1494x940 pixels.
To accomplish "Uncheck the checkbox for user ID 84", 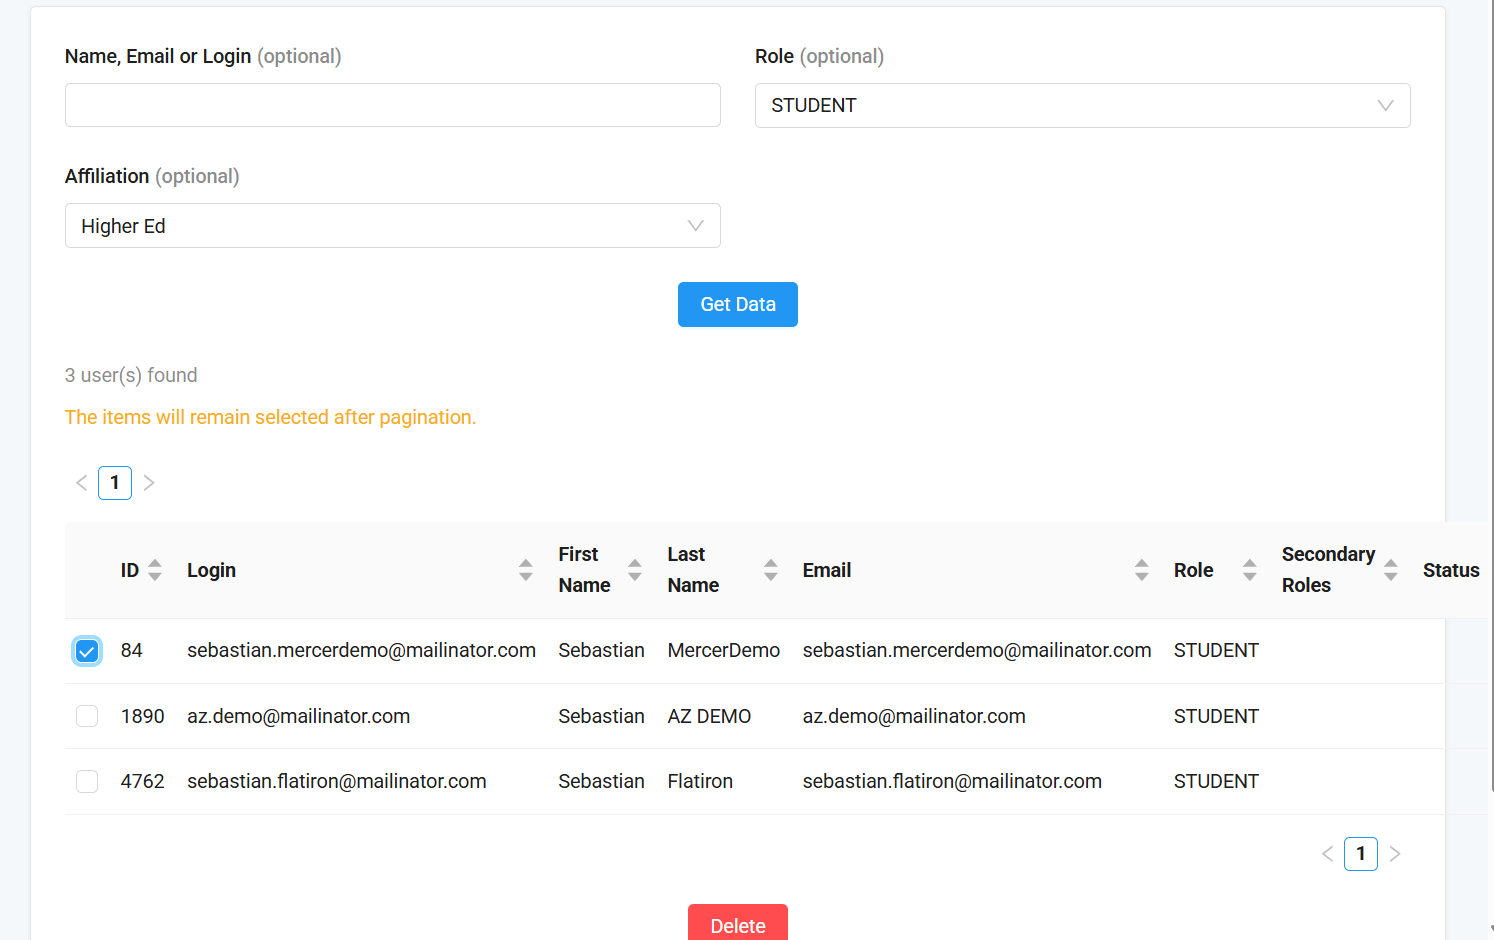I will pyautogui.click(x=87, y=651).
